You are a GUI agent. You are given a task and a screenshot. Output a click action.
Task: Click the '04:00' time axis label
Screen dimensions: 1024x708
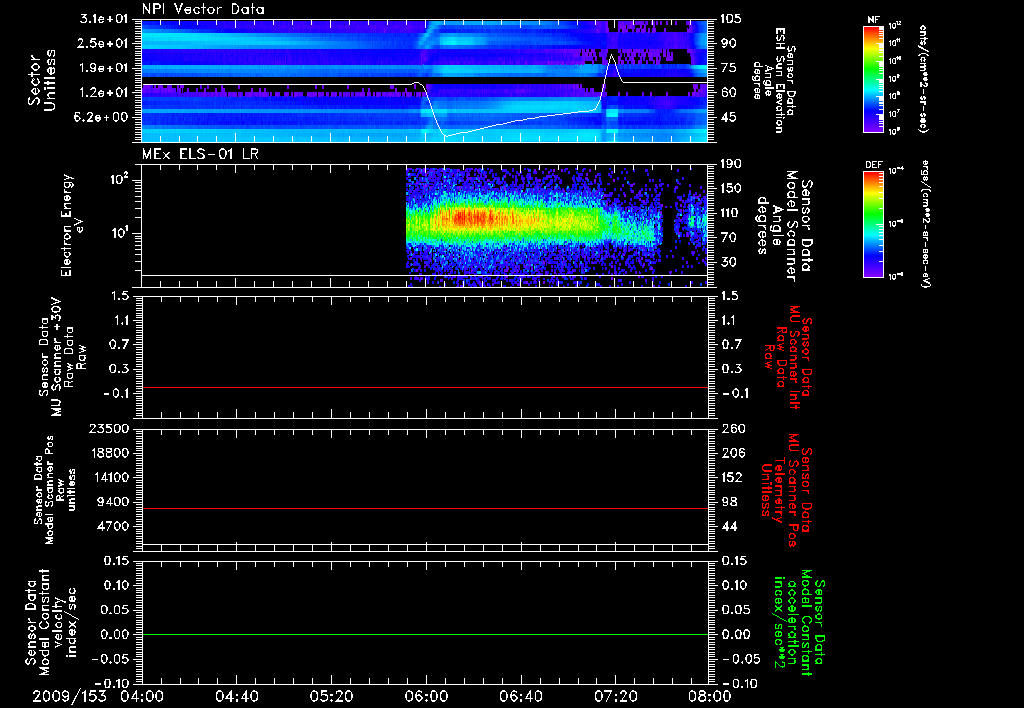[142, 696]
